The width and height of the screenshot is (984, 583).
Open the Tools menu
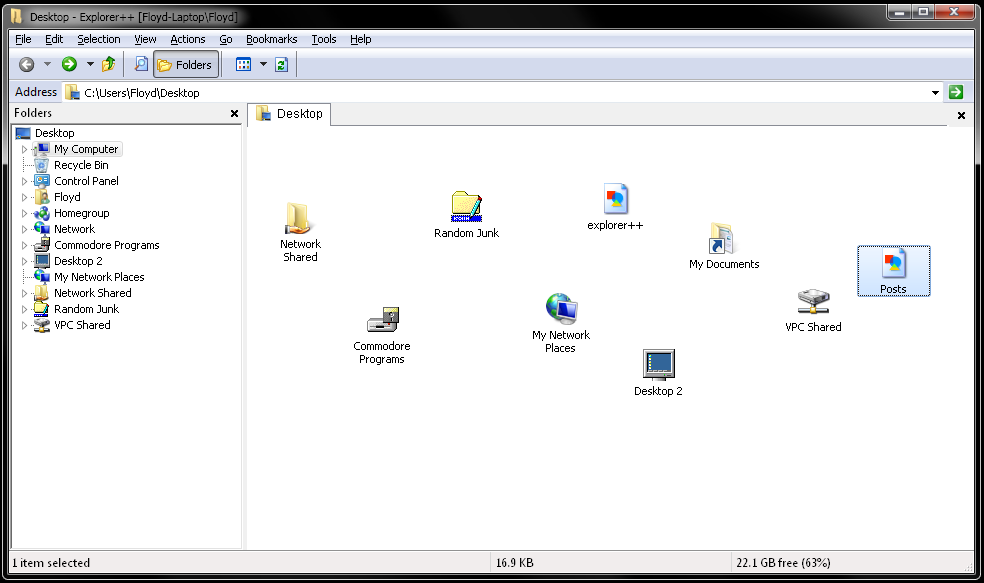click(324, 39)
